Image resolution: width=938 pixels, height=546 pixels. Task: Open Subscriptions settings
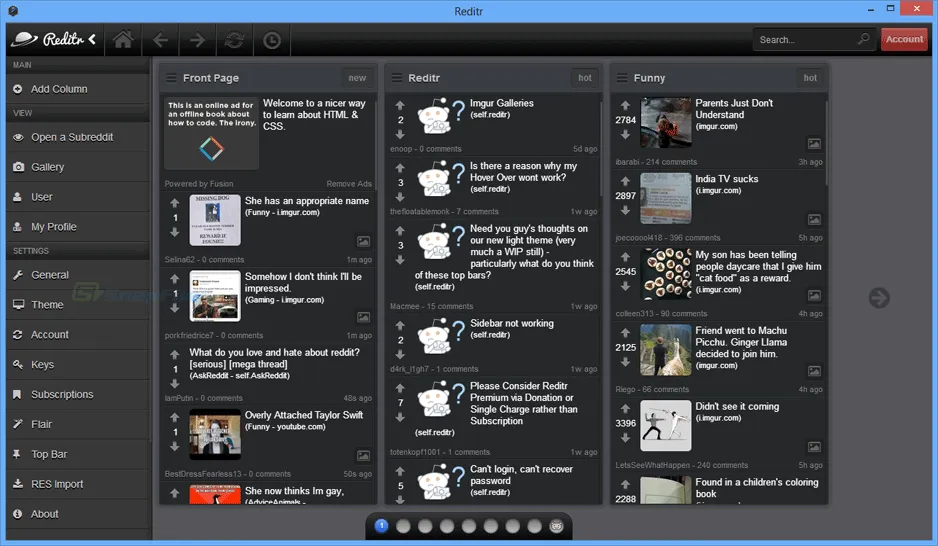tap(78, 395)
